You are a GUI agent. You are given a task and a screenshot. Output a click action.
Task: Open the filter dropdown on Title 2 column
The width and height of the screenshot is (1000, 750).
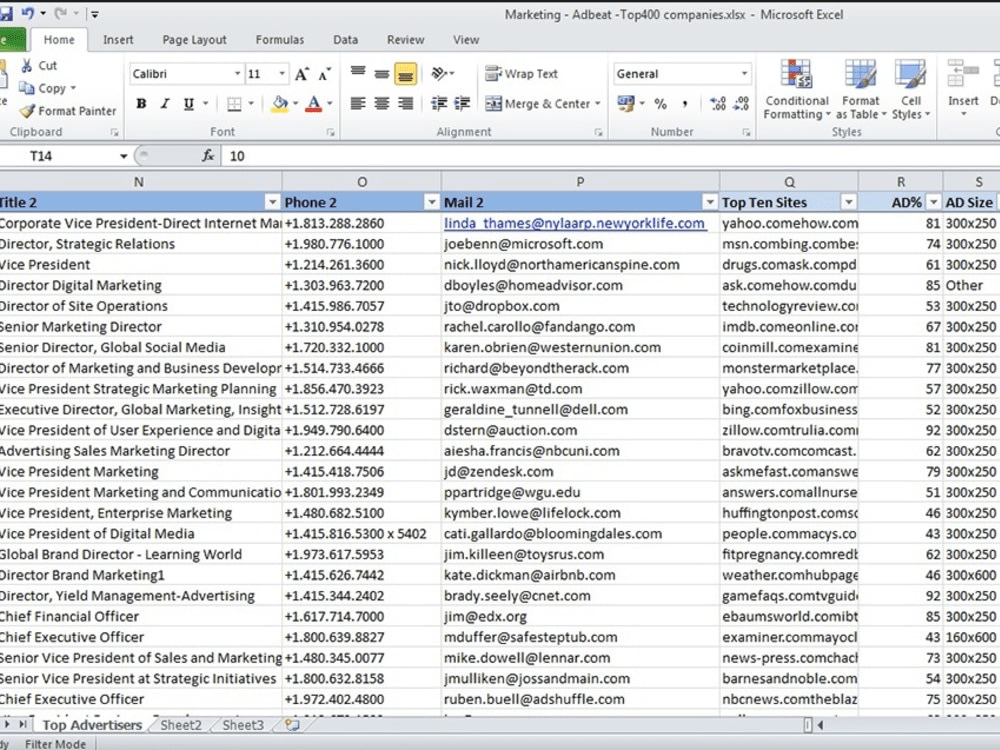point(273,201)
